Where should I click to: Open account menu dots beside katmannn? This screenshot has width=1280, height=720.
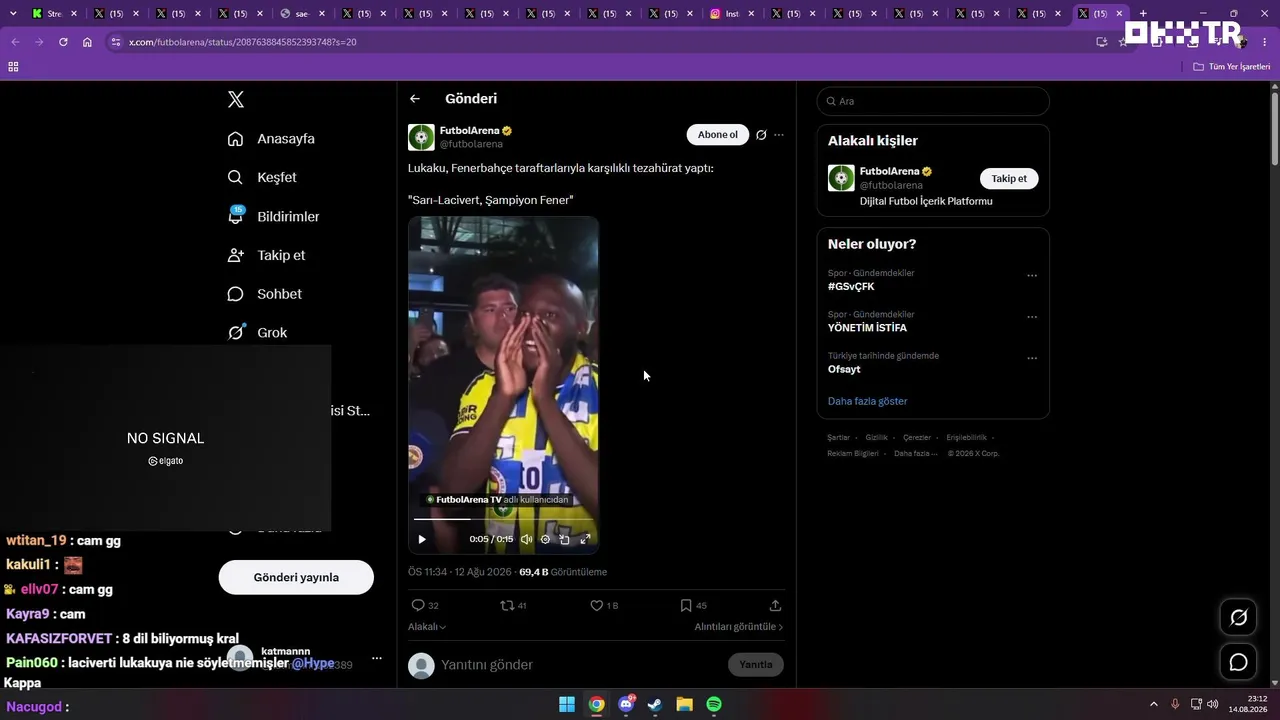coord(377,658)
